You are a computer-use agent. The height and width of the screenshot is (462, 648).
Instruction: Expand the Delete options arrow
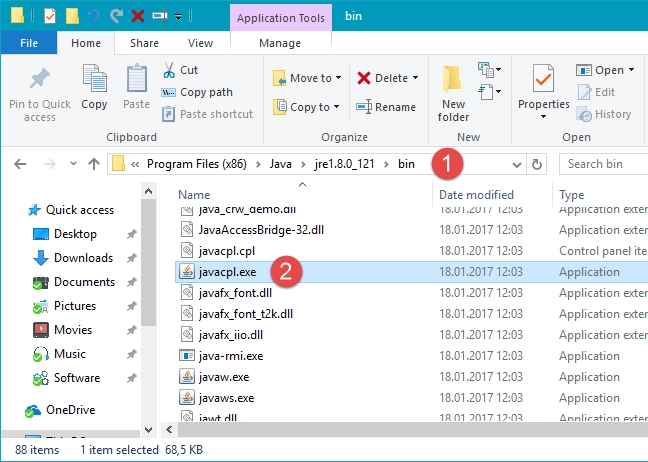point(415,78)
